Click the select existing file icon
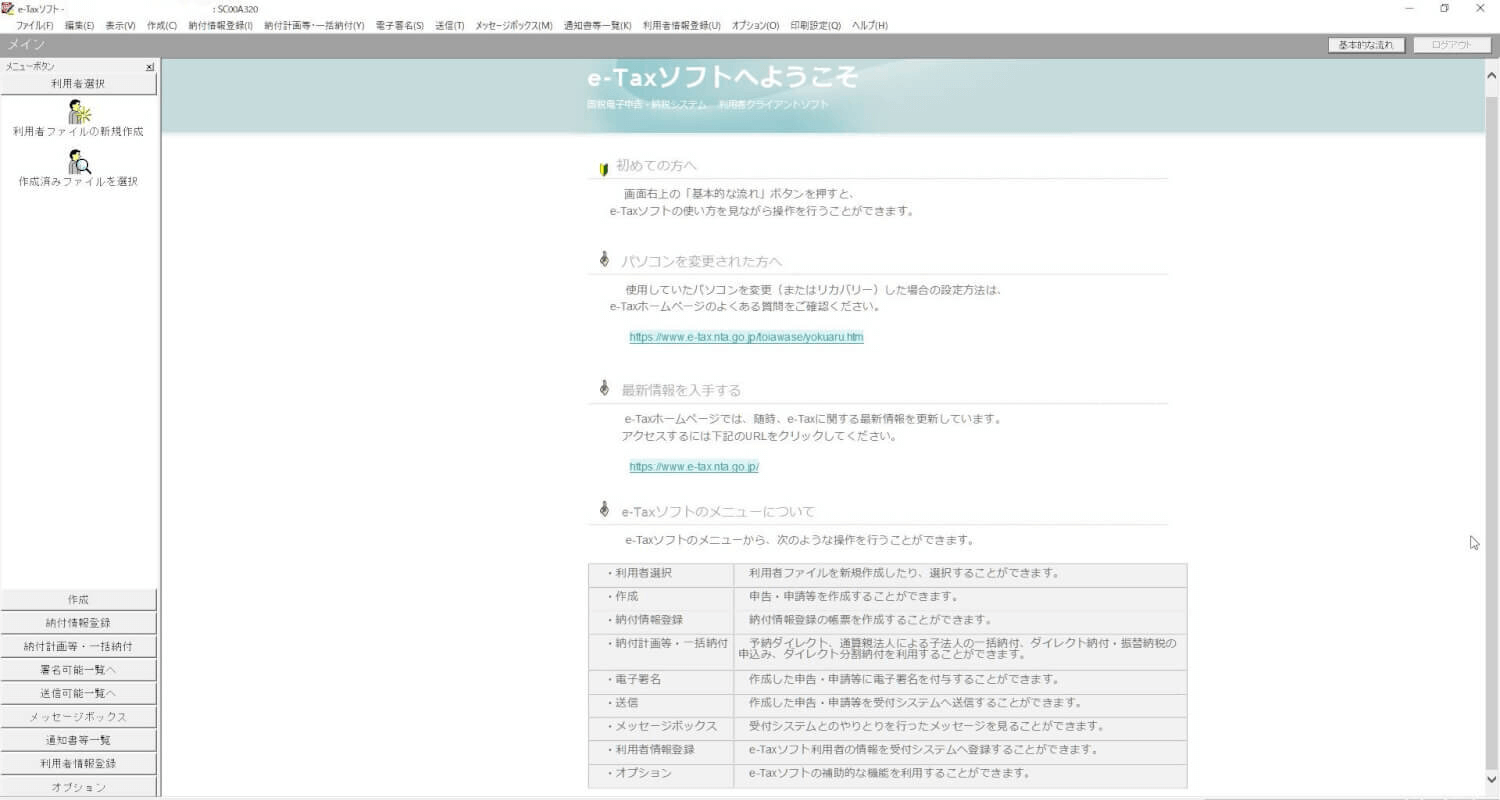 79,162
